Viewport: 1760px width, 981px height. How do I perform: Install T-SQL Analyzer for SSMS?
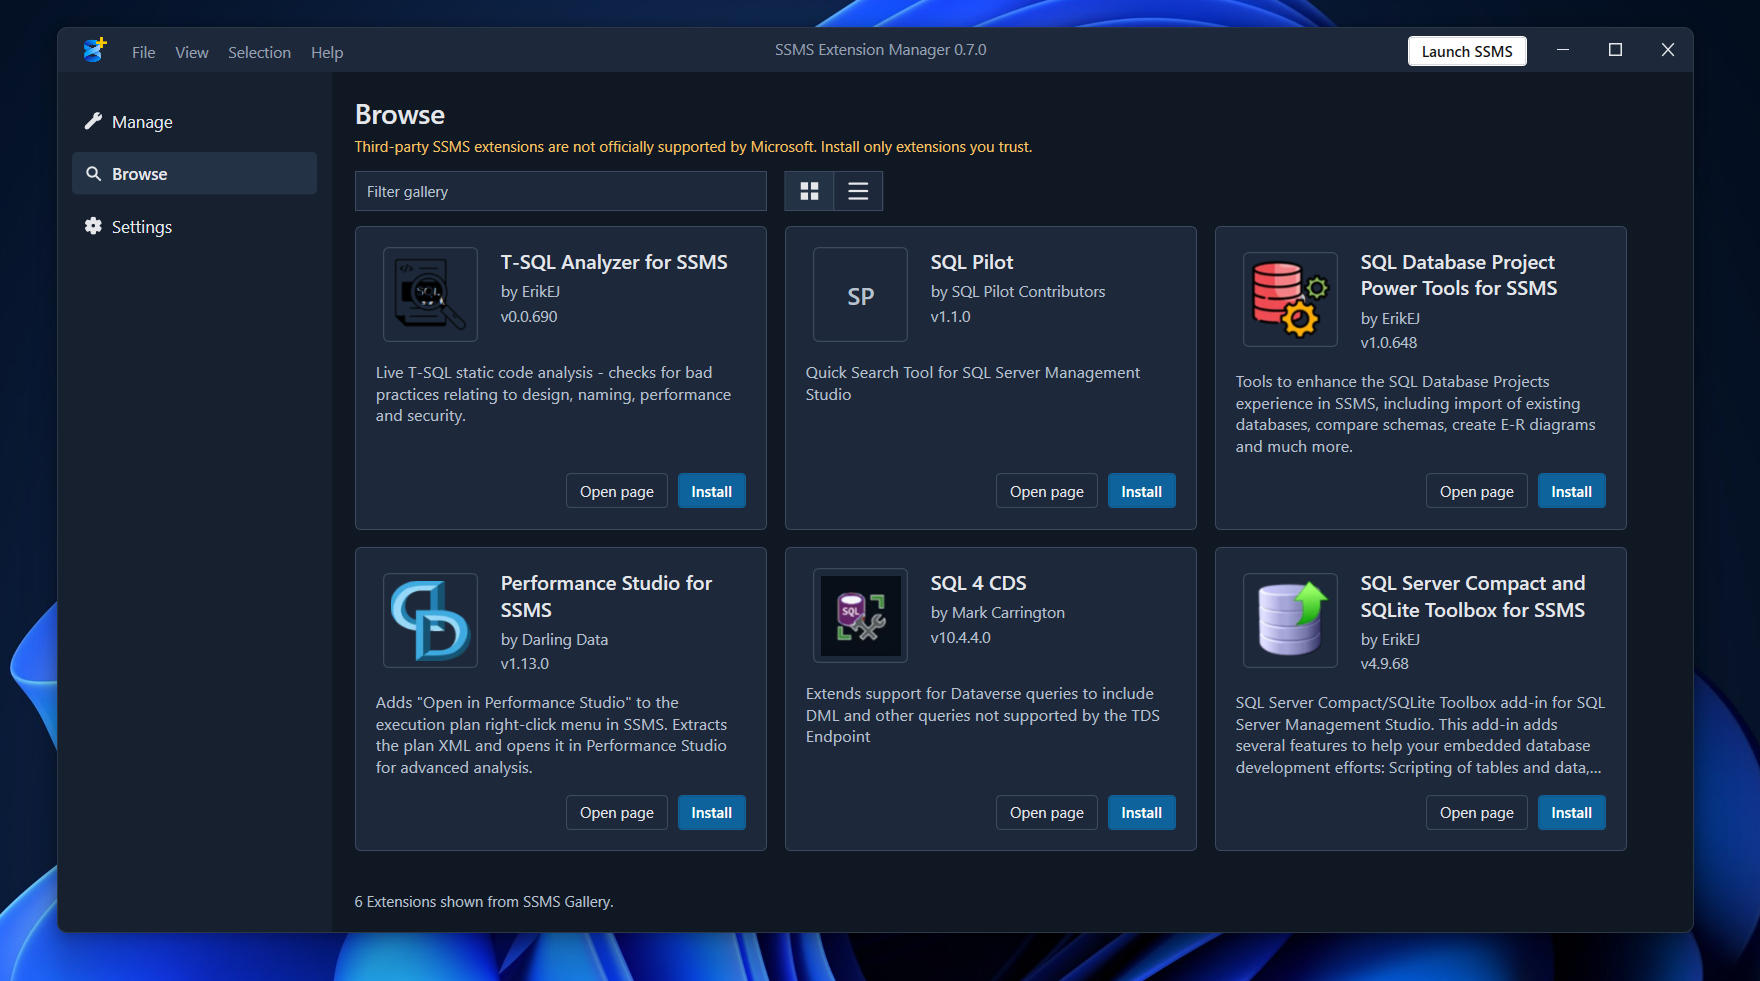click(x=712, y=491)
